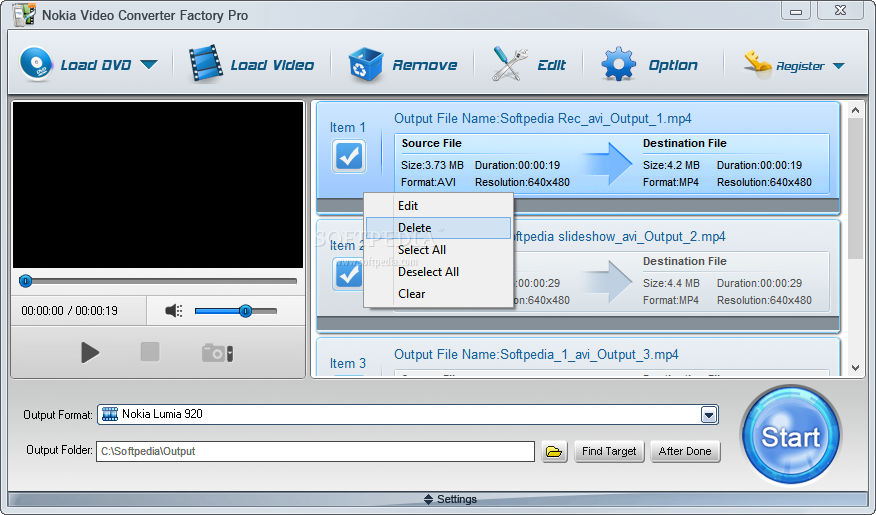Click Item 1 Source File header
This screenshot has height=515, width=876.
[431, 143]
